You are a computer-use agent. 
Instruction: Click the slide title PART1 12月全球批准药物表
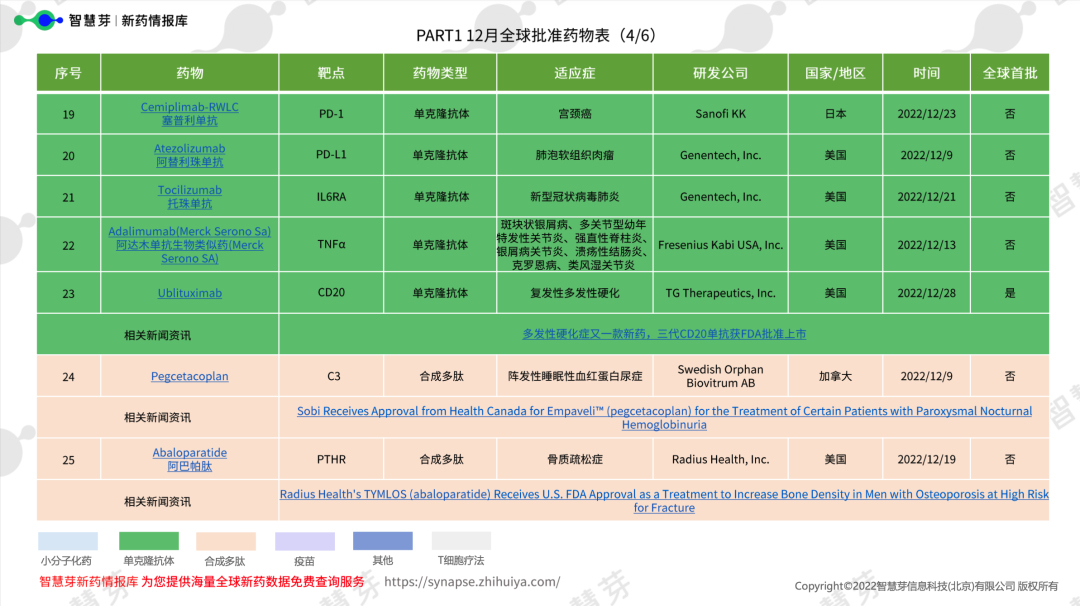point(535,35)
